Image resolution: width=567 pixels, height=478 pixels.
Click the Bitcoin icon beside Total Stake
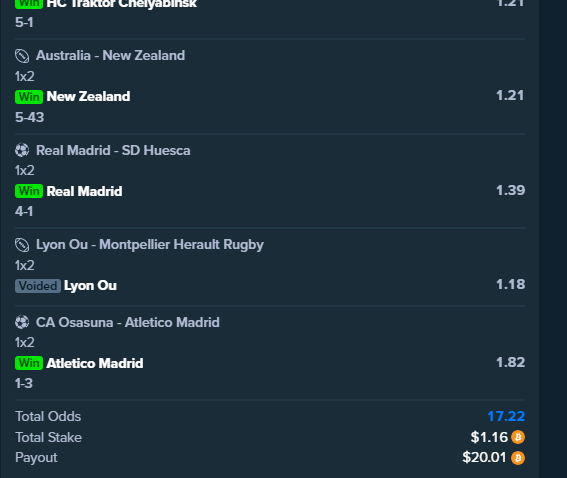[x=518, y=437]
